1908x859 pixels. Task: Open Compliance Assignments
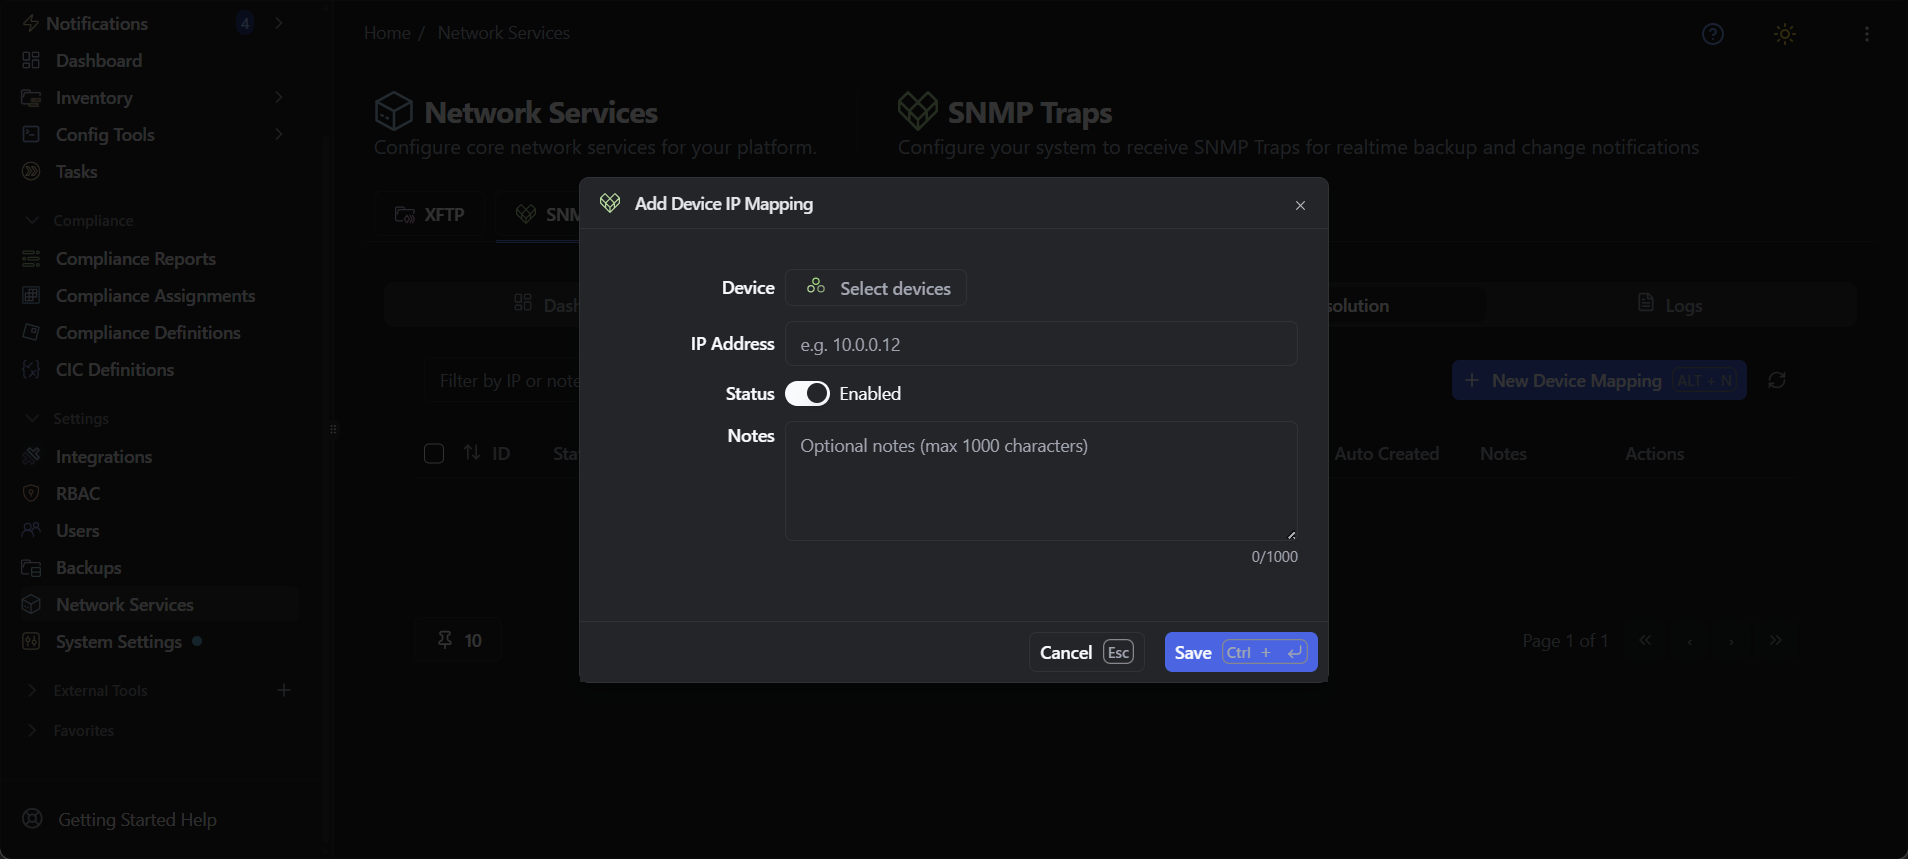[x=155, y=295]
